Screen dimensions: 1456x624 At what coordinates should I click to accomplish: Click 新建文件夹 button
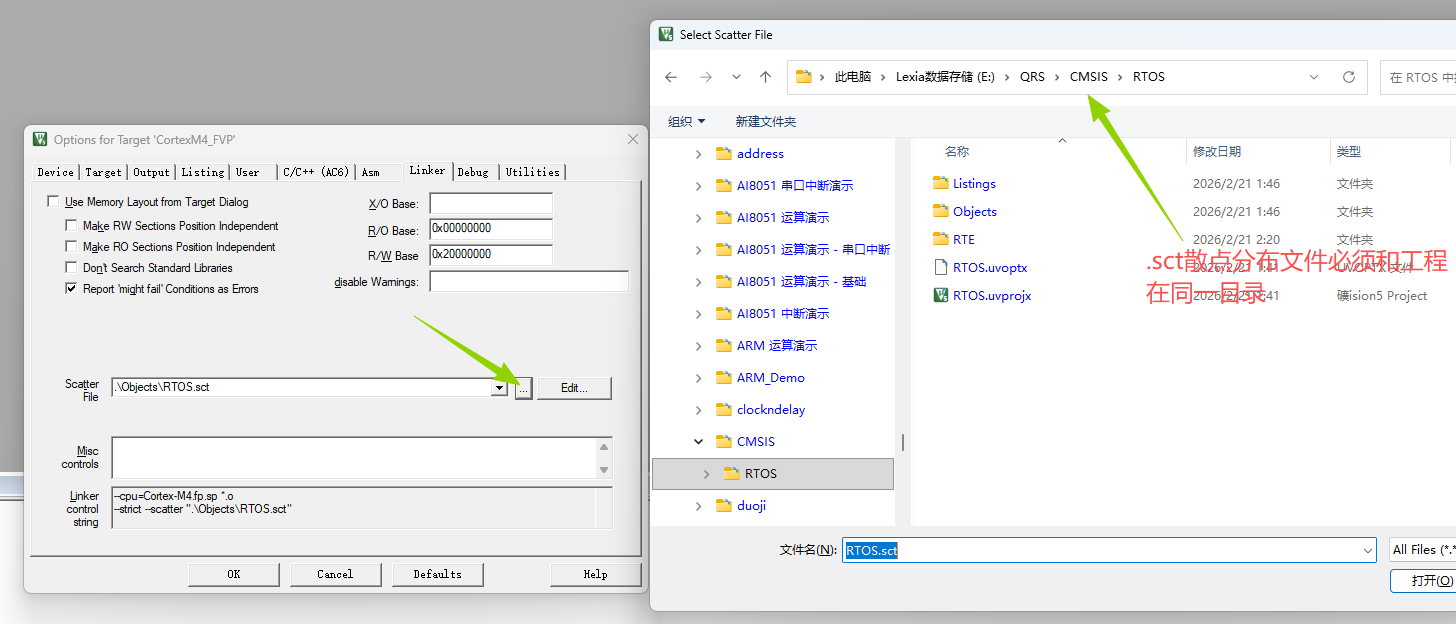pos(766,121)
